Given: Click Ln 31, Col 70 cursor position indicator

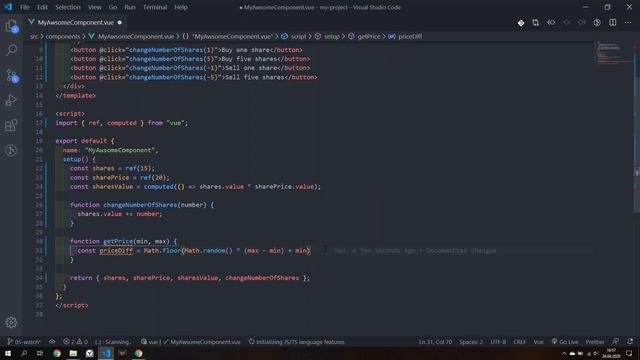Looking at the screenshot, I should tap(435, 342).
